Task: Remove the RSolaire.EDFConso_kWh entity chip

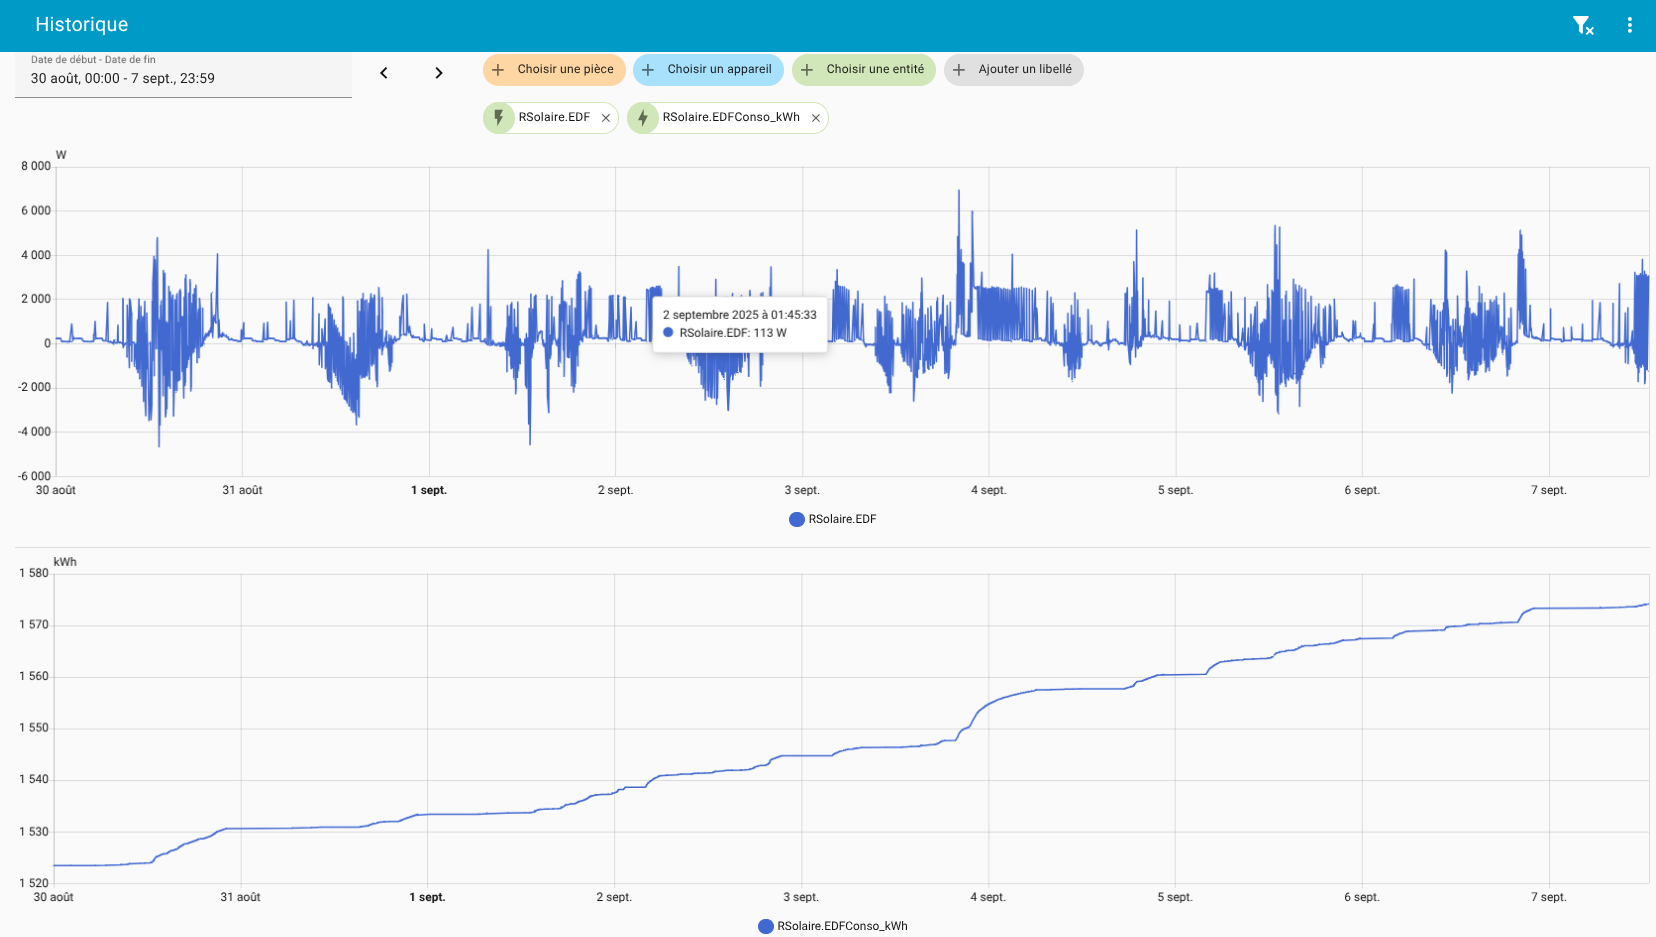Action: (816, 118)
